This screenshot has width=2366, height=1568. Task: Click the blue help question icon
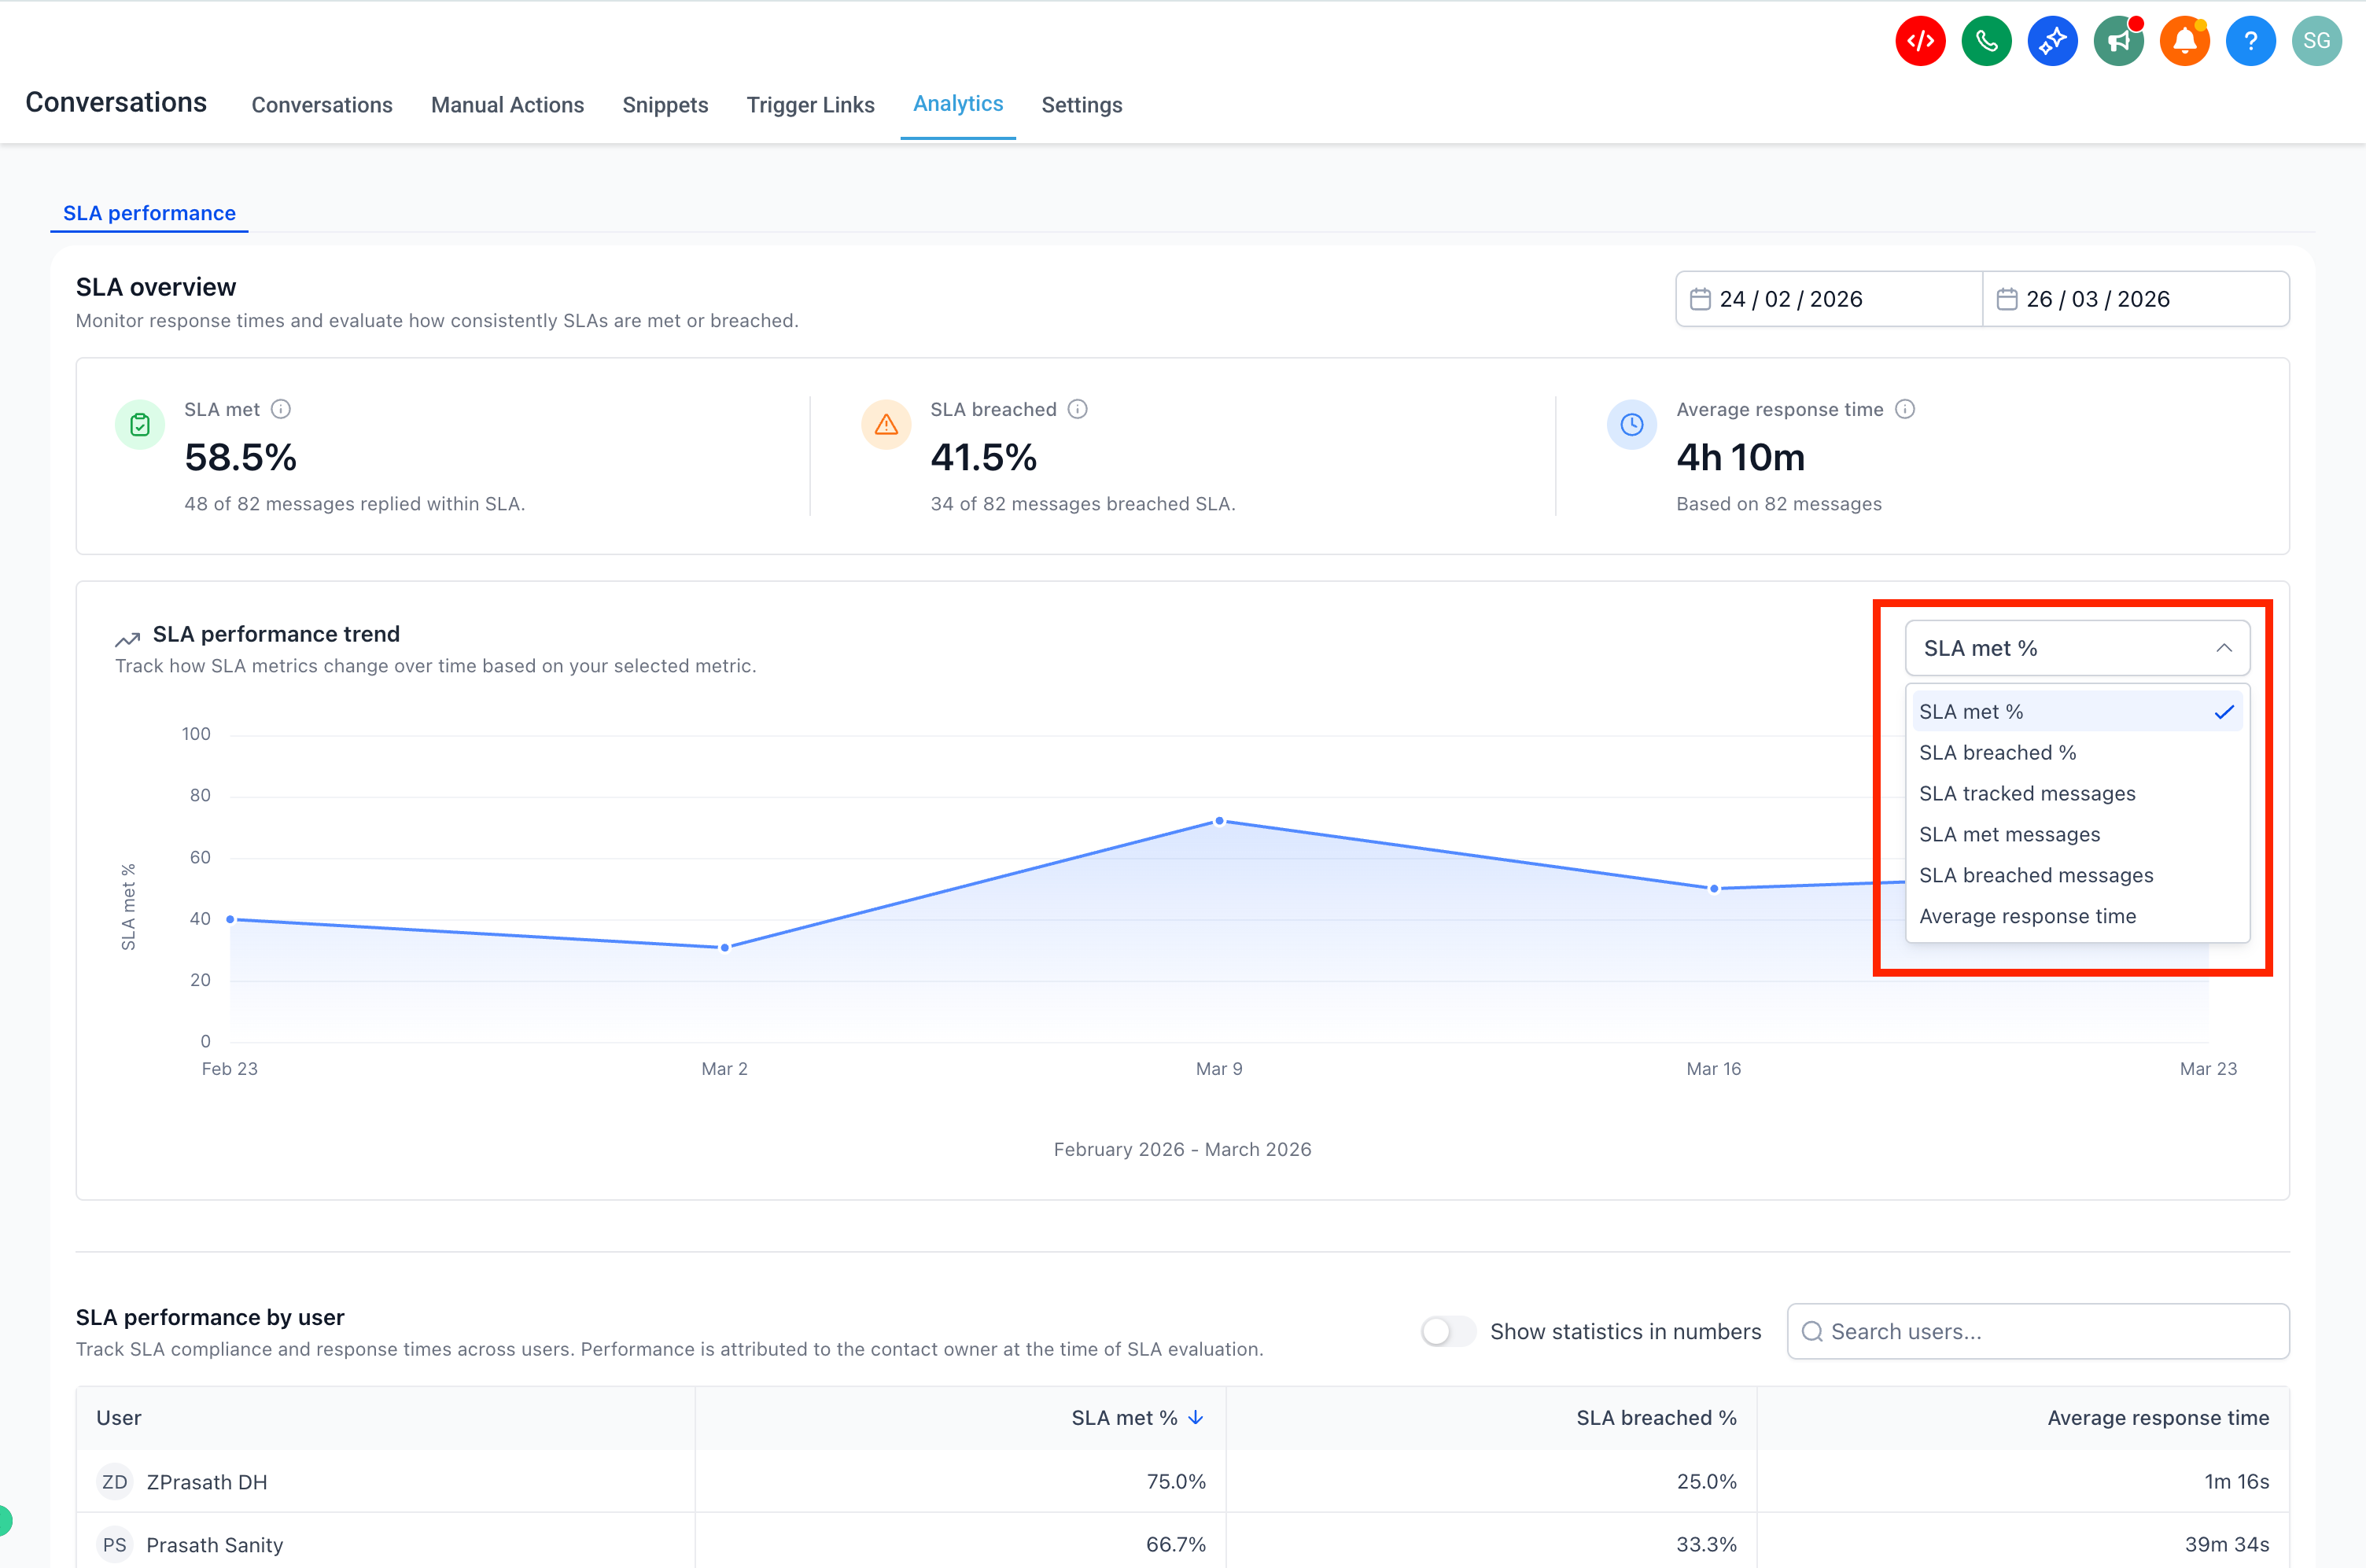(x=2250, y=41)
